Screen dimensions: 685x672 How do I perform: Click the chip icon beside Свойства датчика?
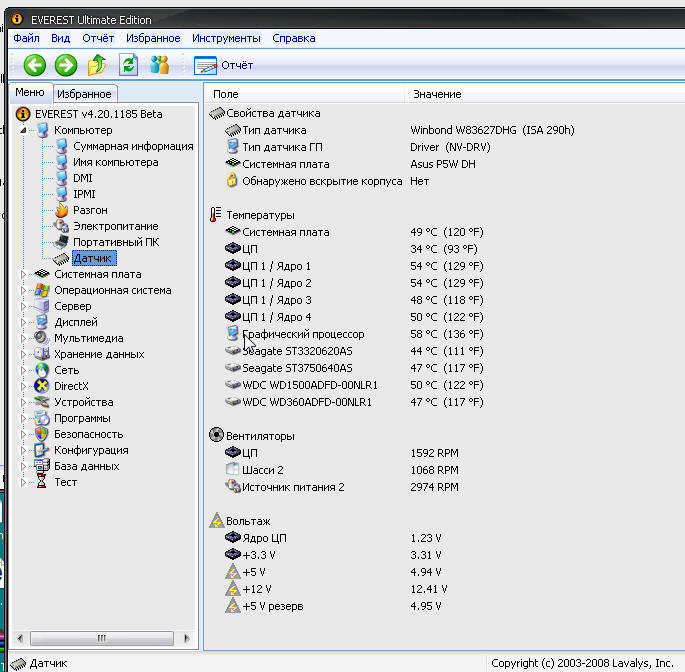tap(217, 113)
